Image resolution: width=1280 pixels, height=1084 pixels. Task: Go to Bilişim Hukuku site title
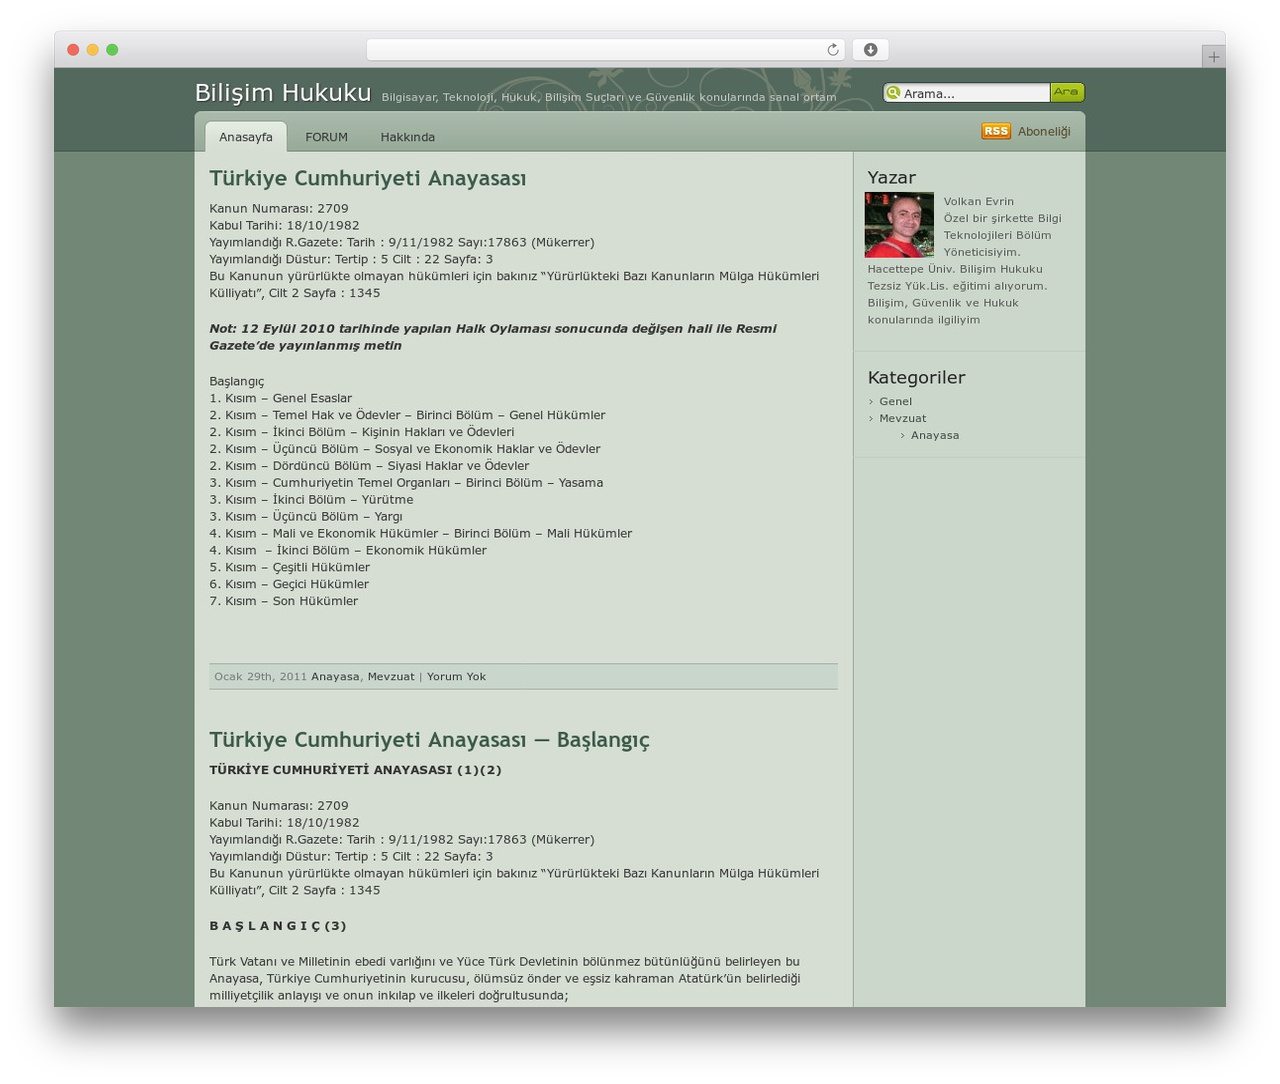283,92
